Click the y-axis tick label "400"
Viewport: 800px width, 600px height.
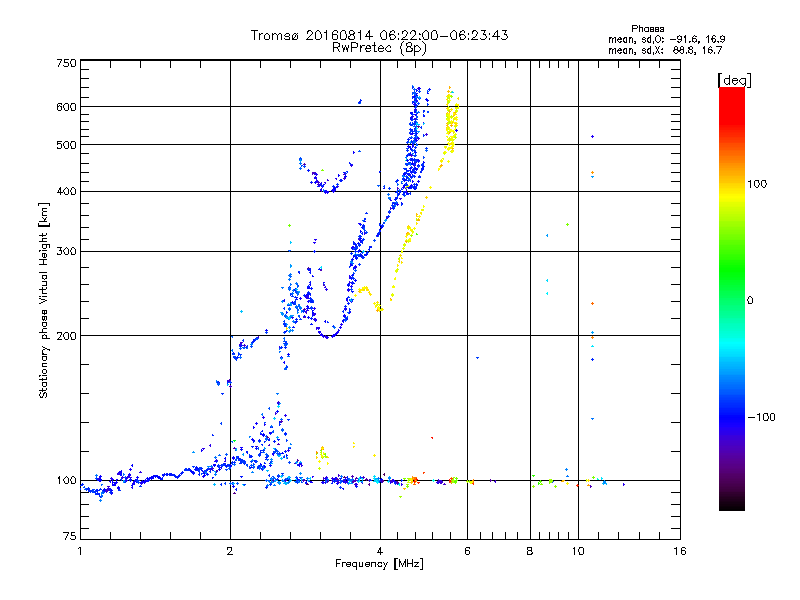pos(67,192)
